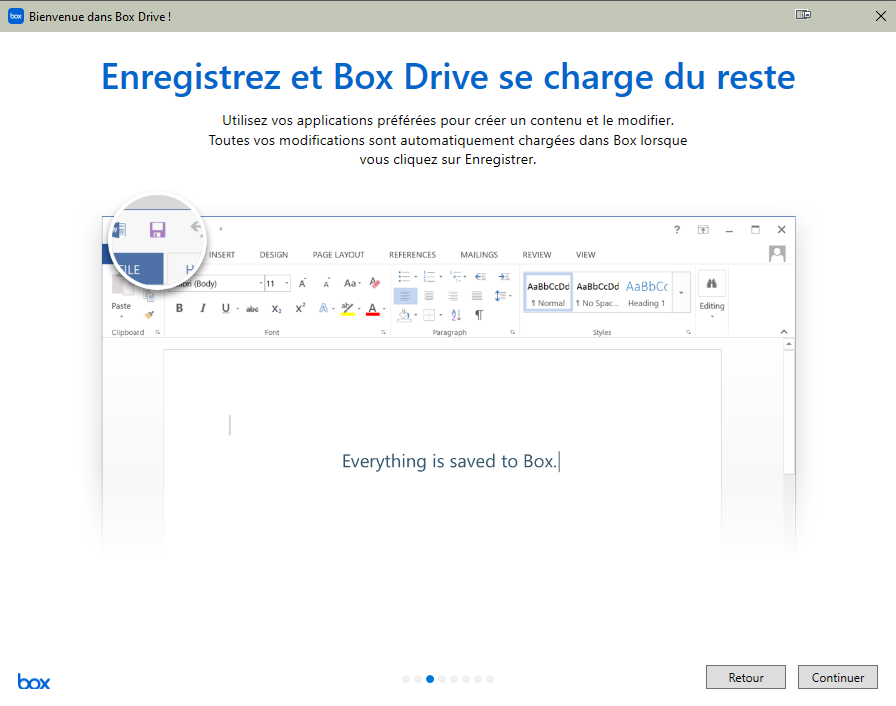Viewport: 896px width, 706px height.
Task: Click the 'Everything is saved to Box.' text
Action: [x=449, y=461]
